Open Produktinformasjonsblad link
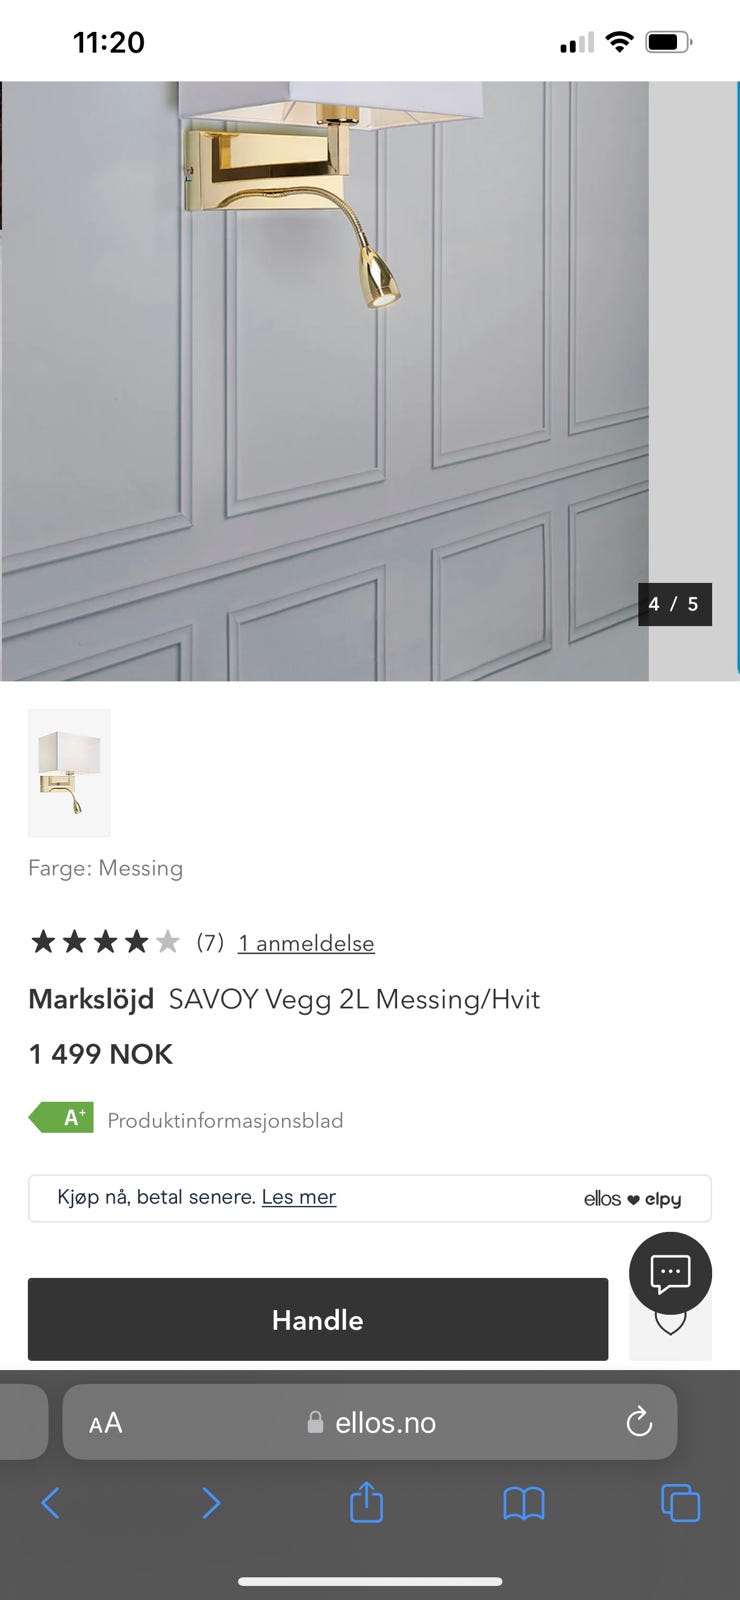The height and width of the screenshot is (1600, 740). click(225, 1120)
